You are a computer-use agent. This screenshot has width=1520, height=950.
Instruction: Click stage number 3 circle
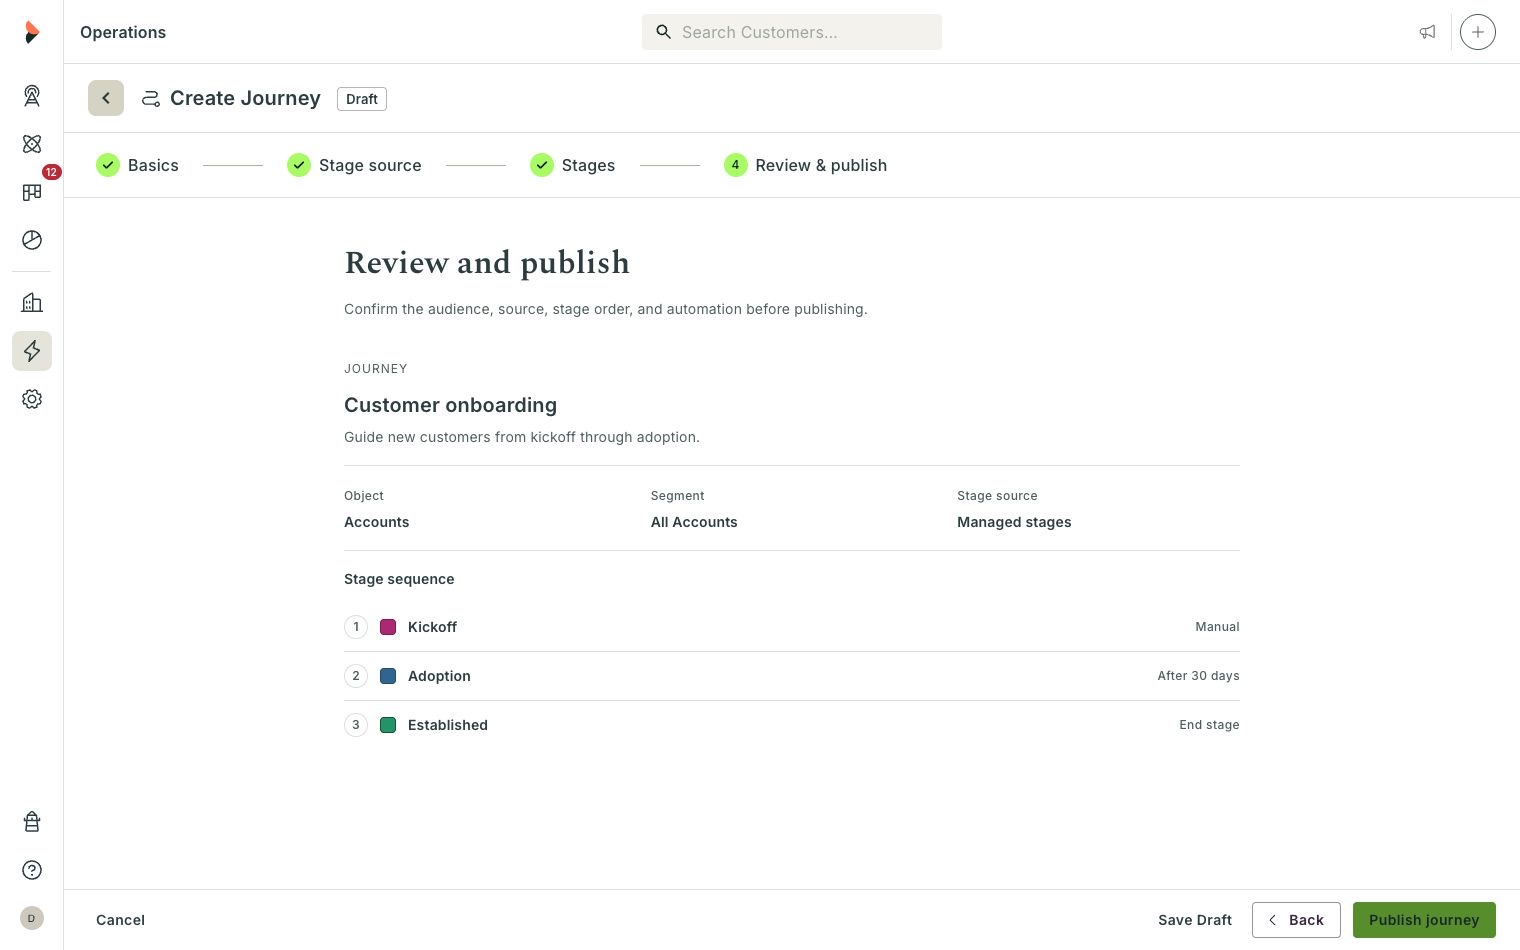pos(356,725)
